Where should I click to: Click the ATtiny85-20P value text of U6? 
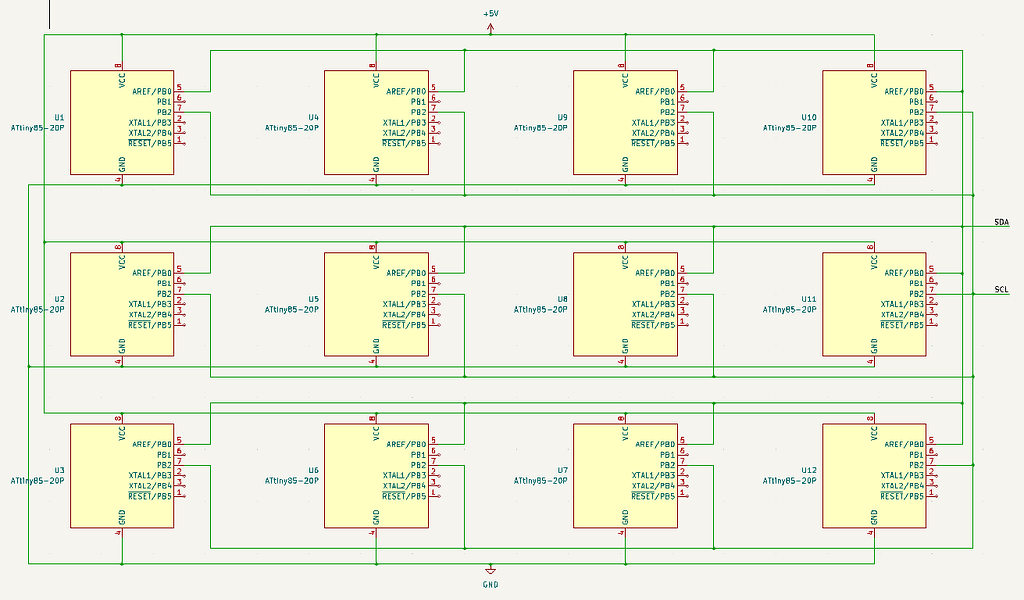(291, 479)
